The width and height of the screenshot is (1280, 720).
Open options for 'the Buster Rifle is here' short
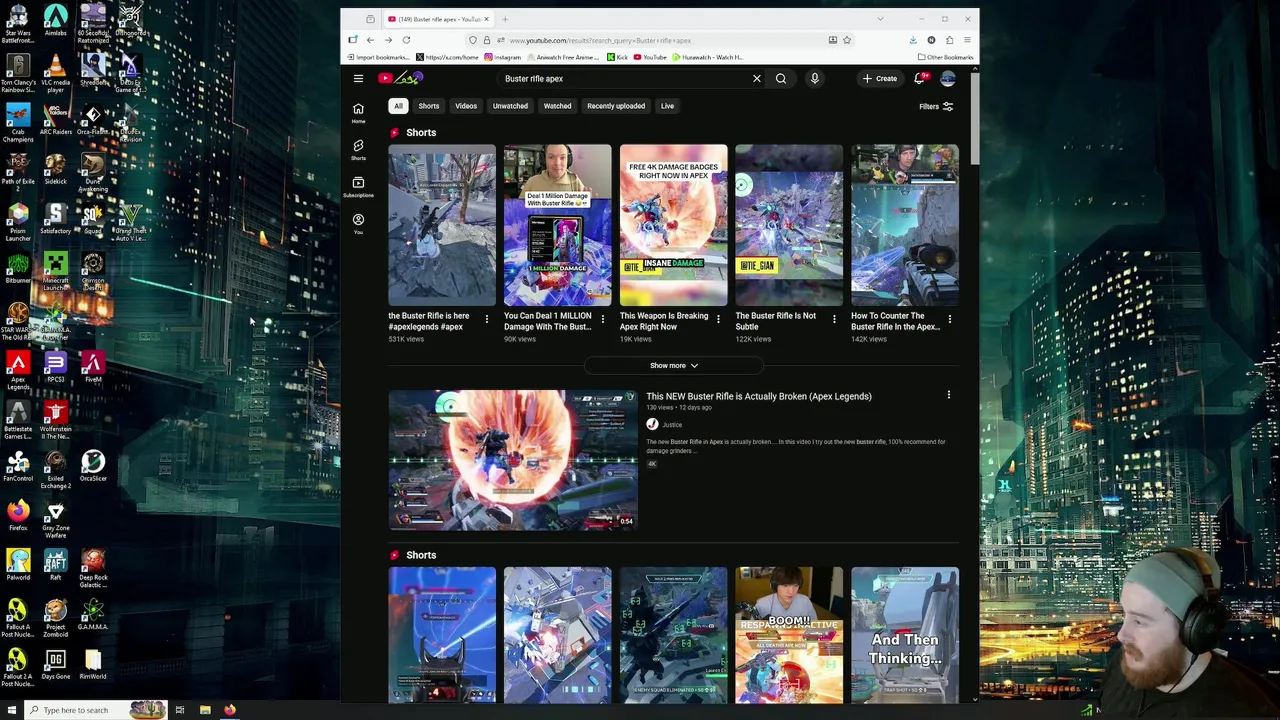click(x=487, y=319)
